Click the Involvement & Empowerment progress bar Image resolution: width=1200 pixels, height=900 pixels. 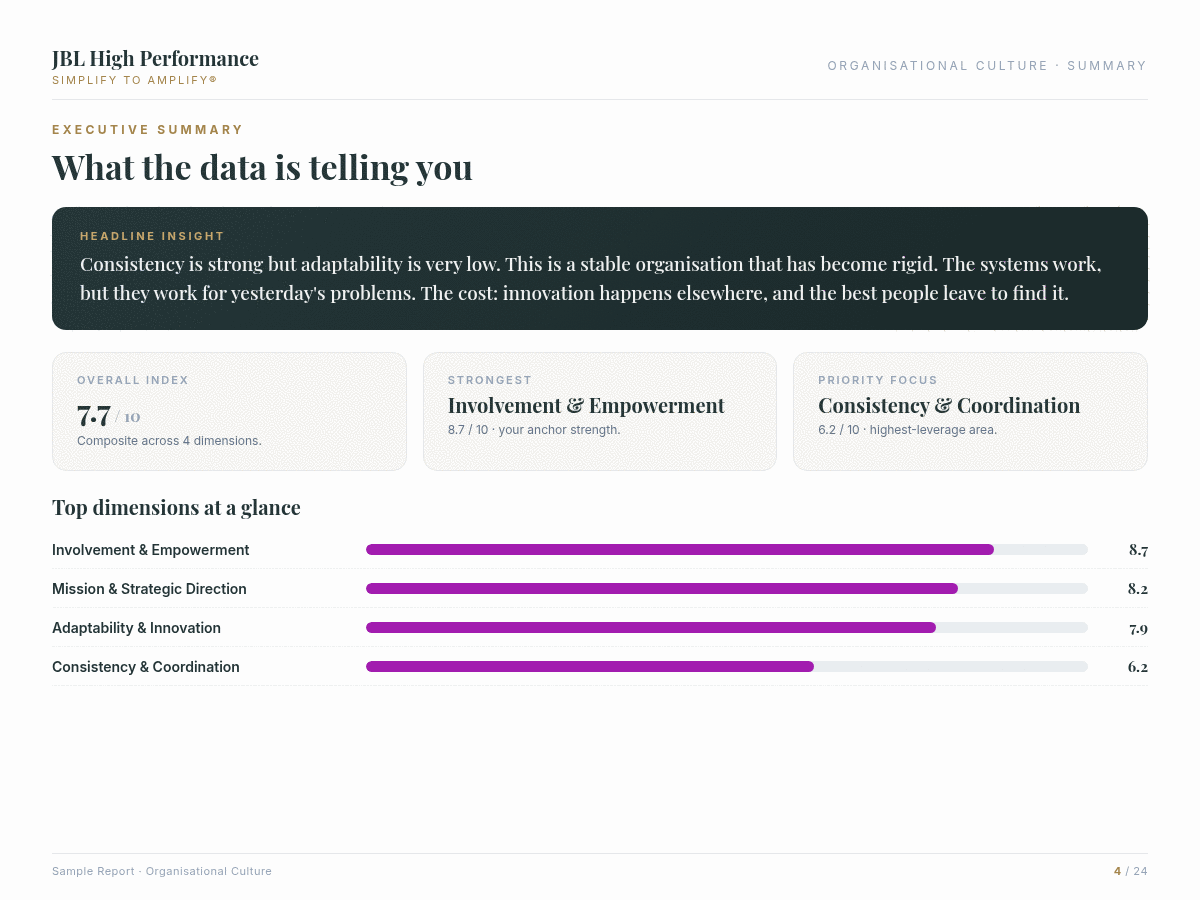727,550
